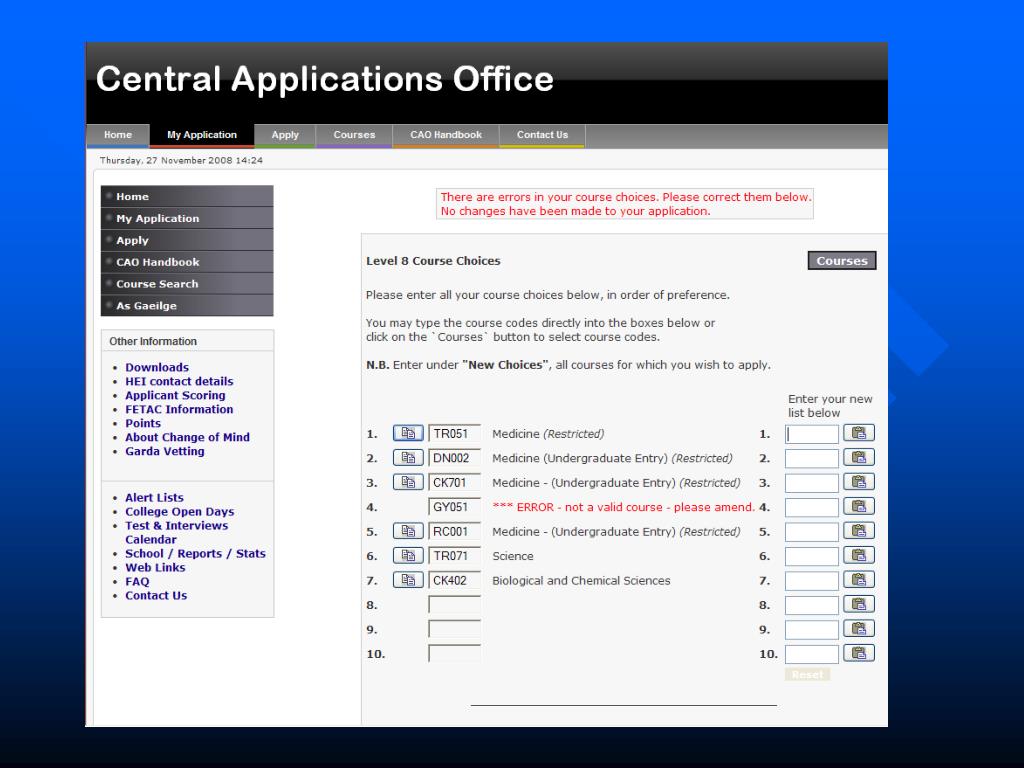Select CAO Handbook in sidebar menu
Viewport: 1024px width, 768px height.
tap(187, 262)
